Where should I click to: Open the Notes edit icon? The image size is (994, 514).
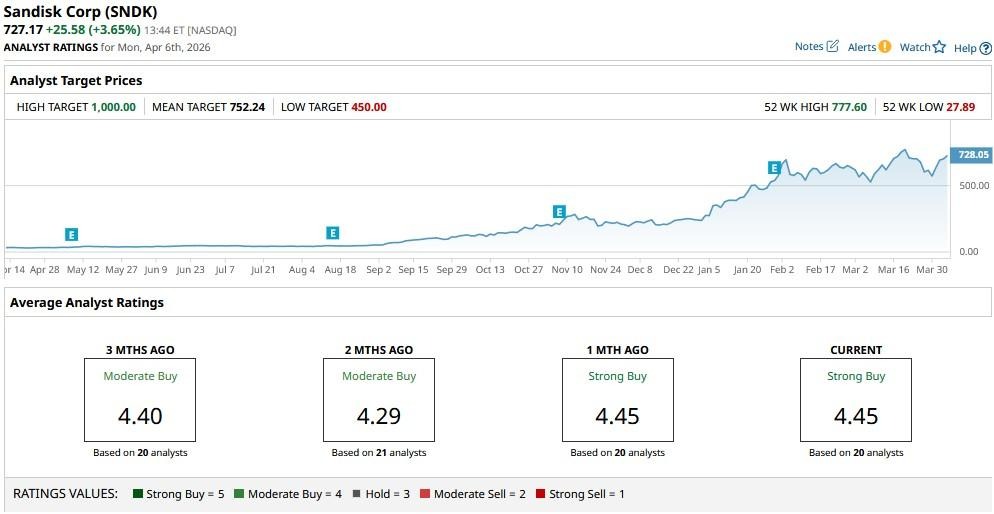coord(833,46)
